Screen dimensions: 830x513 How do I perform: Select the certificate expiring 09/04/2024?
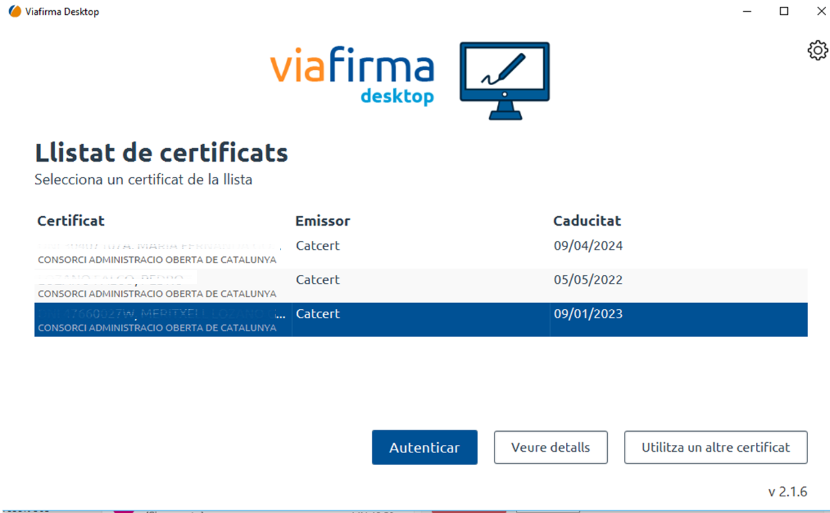[588, 246]
